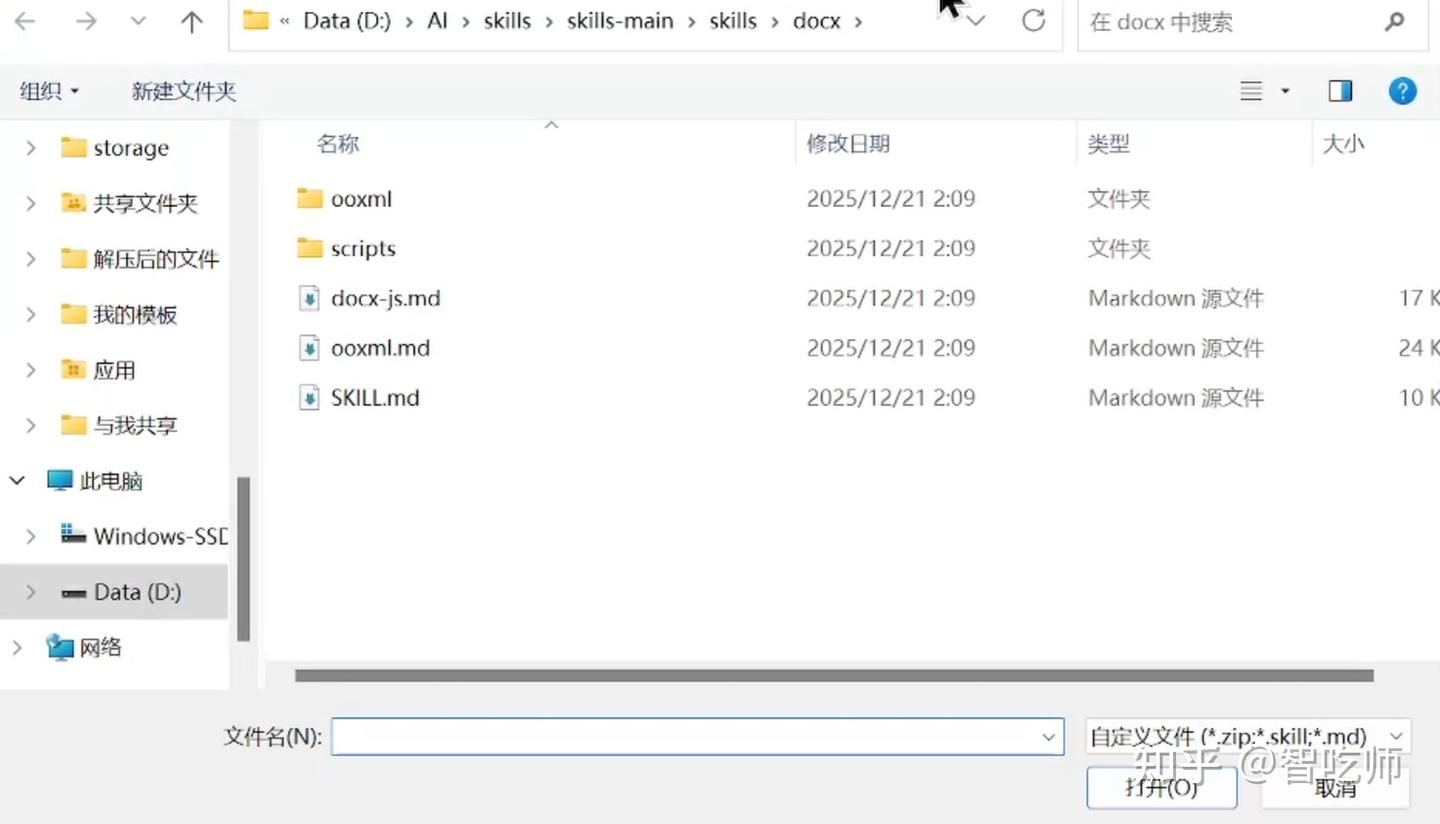Click the folder icon in address bar
1440x824 pixels.
click(x=256, y=20)
